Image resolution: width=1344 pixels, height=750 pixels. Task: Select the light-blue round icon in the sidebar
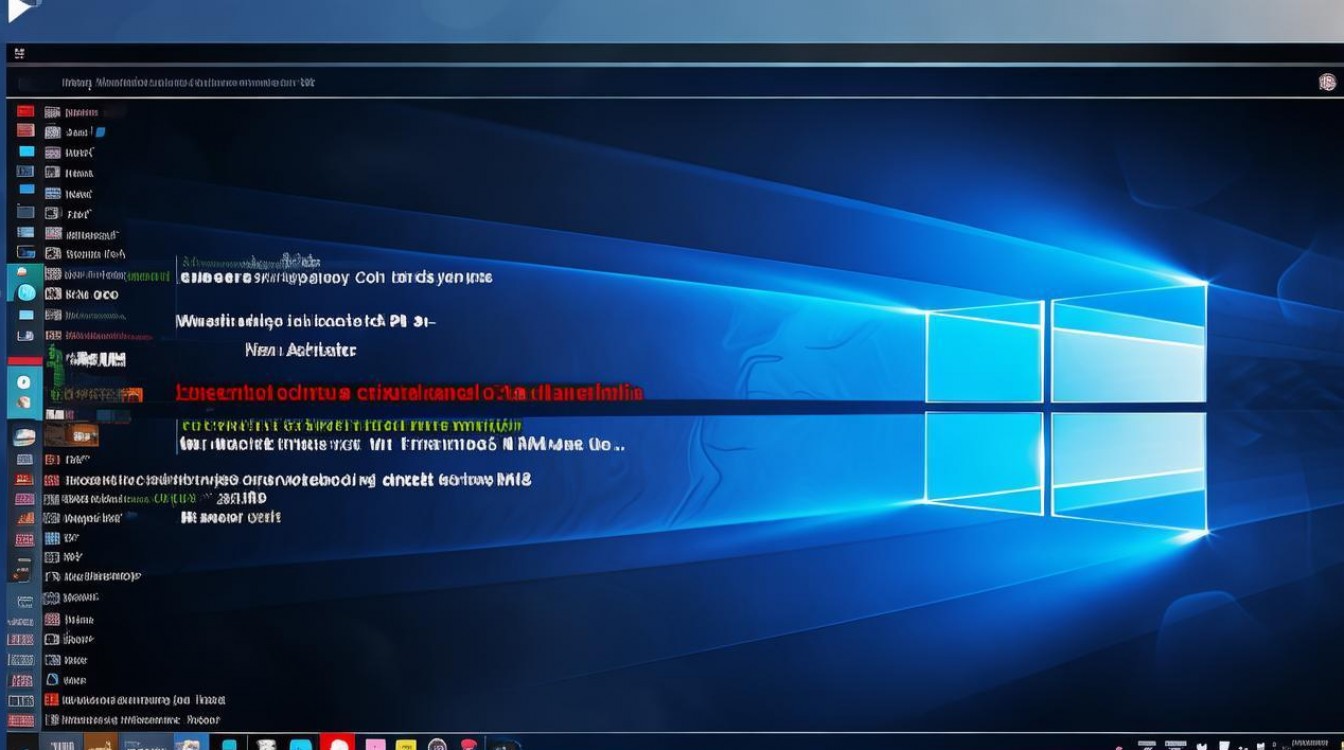click(x=26, y=293)
